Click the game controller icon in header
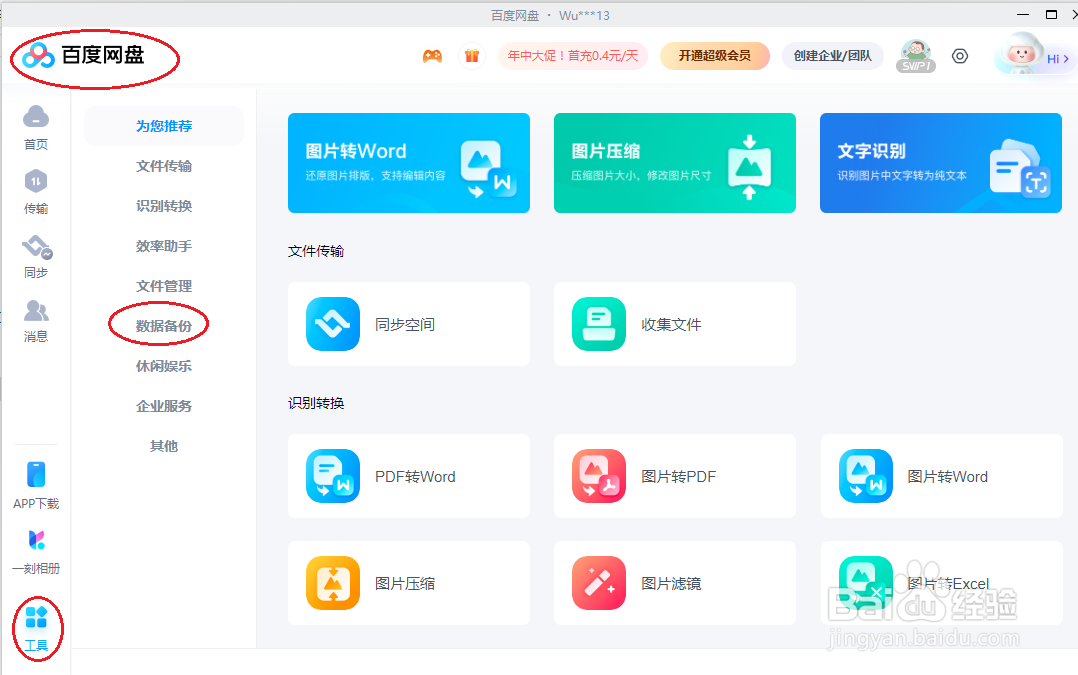 (x=432, y=56)
